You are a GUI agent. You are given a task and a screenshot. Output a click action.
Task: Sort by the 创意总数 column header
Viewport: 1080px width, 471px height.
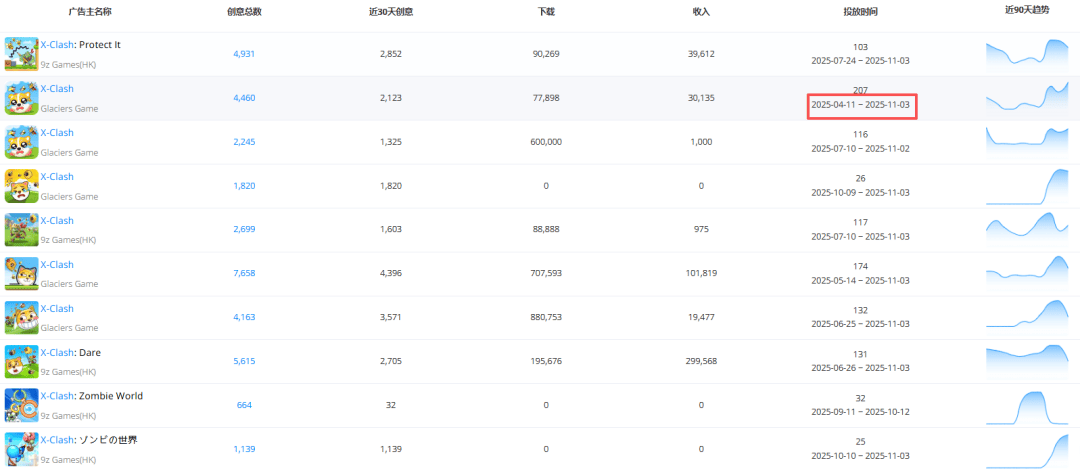click(x=244, y=12)
